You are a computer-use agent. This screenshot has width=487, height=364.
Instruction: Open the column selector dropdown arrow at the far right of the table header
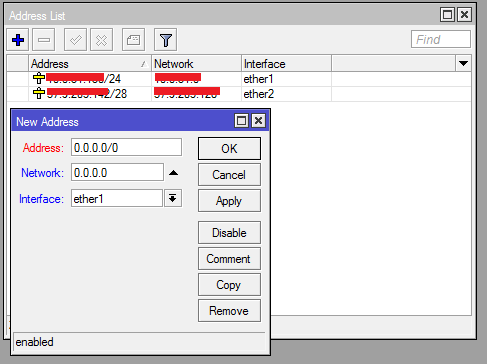463,63
